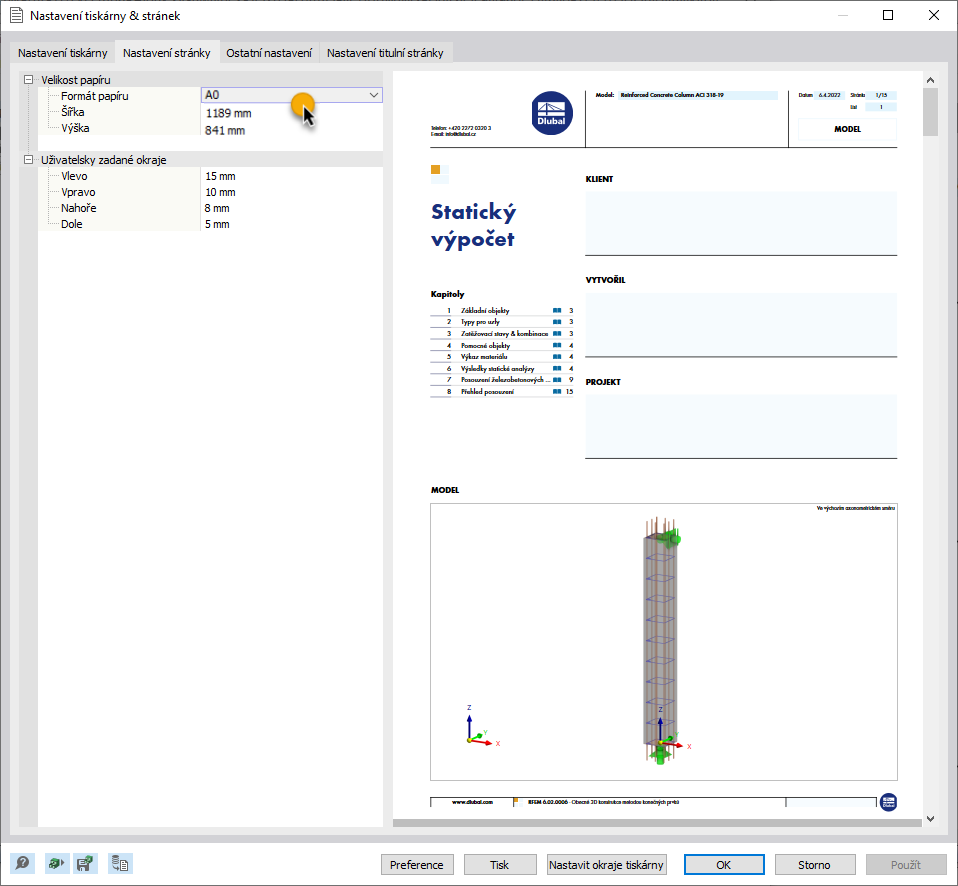Edit the Vpravo margin 10 mm

[220, 192]
